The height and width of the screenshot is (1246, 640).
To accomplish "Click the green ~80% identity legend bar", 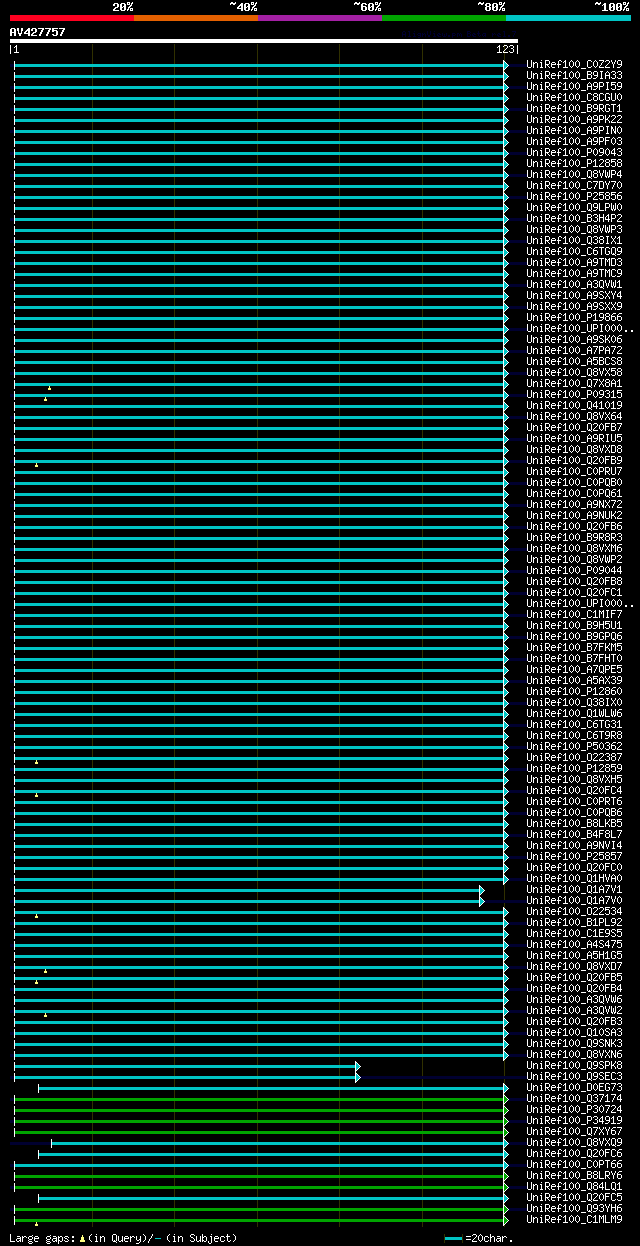I will pos(443,17).
